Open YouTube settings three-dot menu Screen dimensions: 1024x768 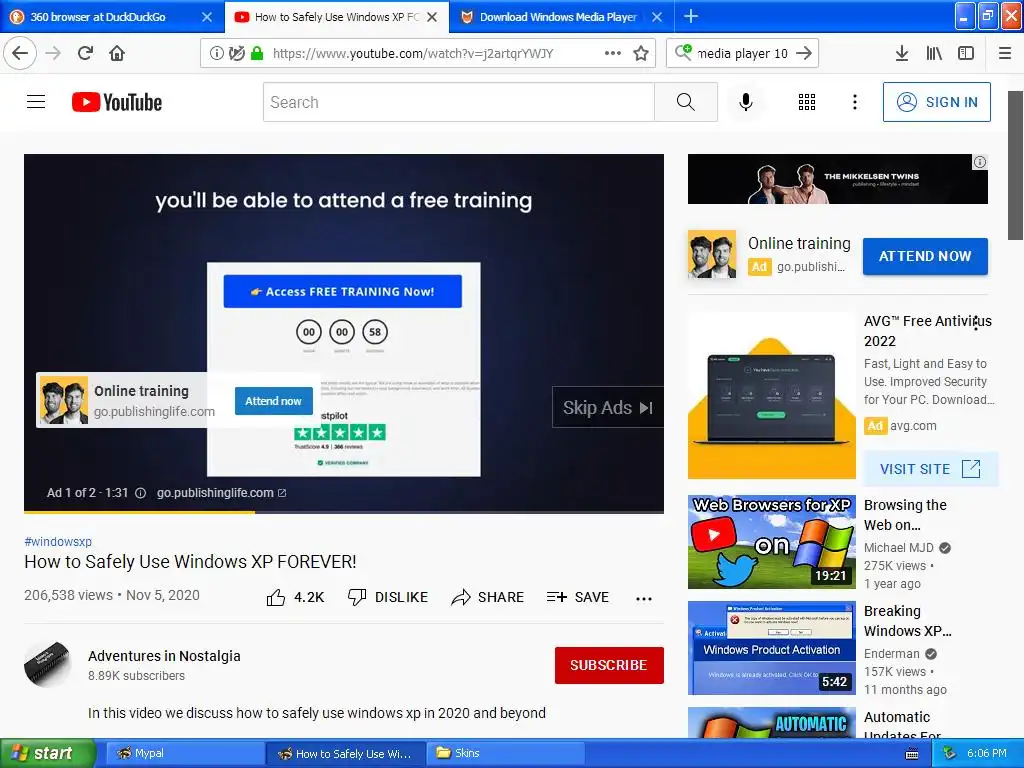click(854, 102)
